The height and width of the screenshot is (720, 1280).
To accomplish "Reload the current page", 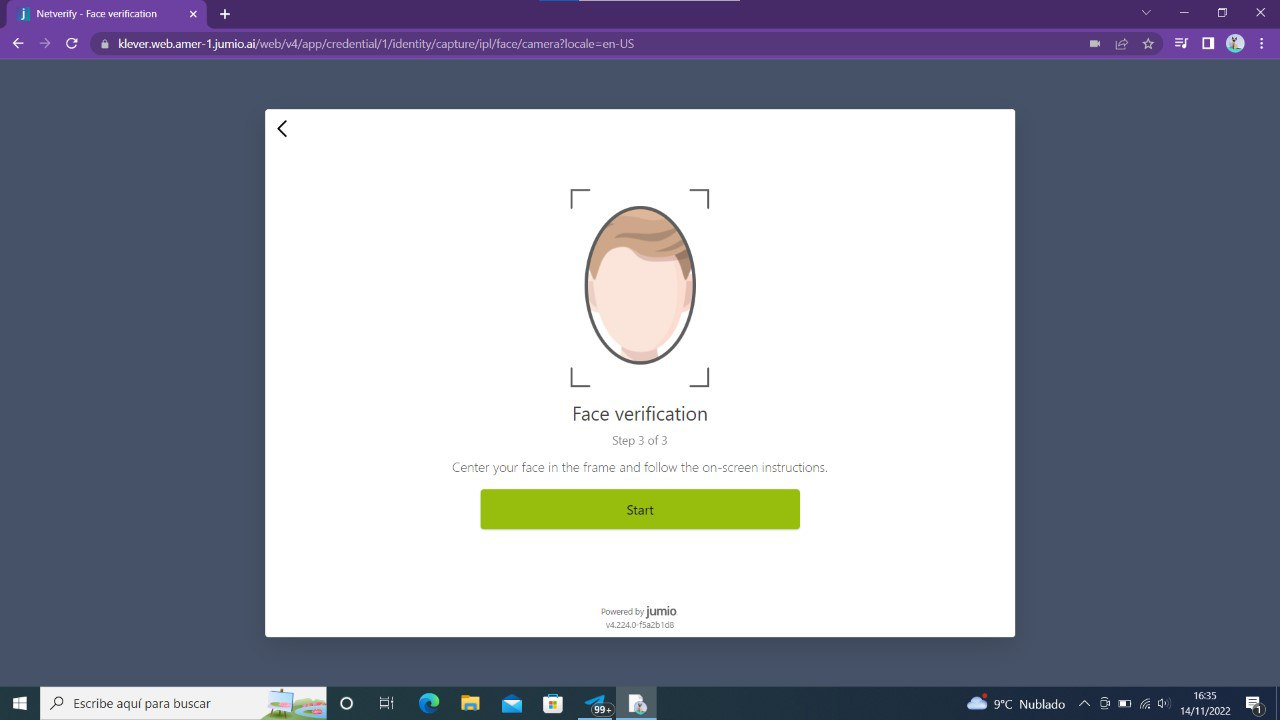I will tap(72, 43).
